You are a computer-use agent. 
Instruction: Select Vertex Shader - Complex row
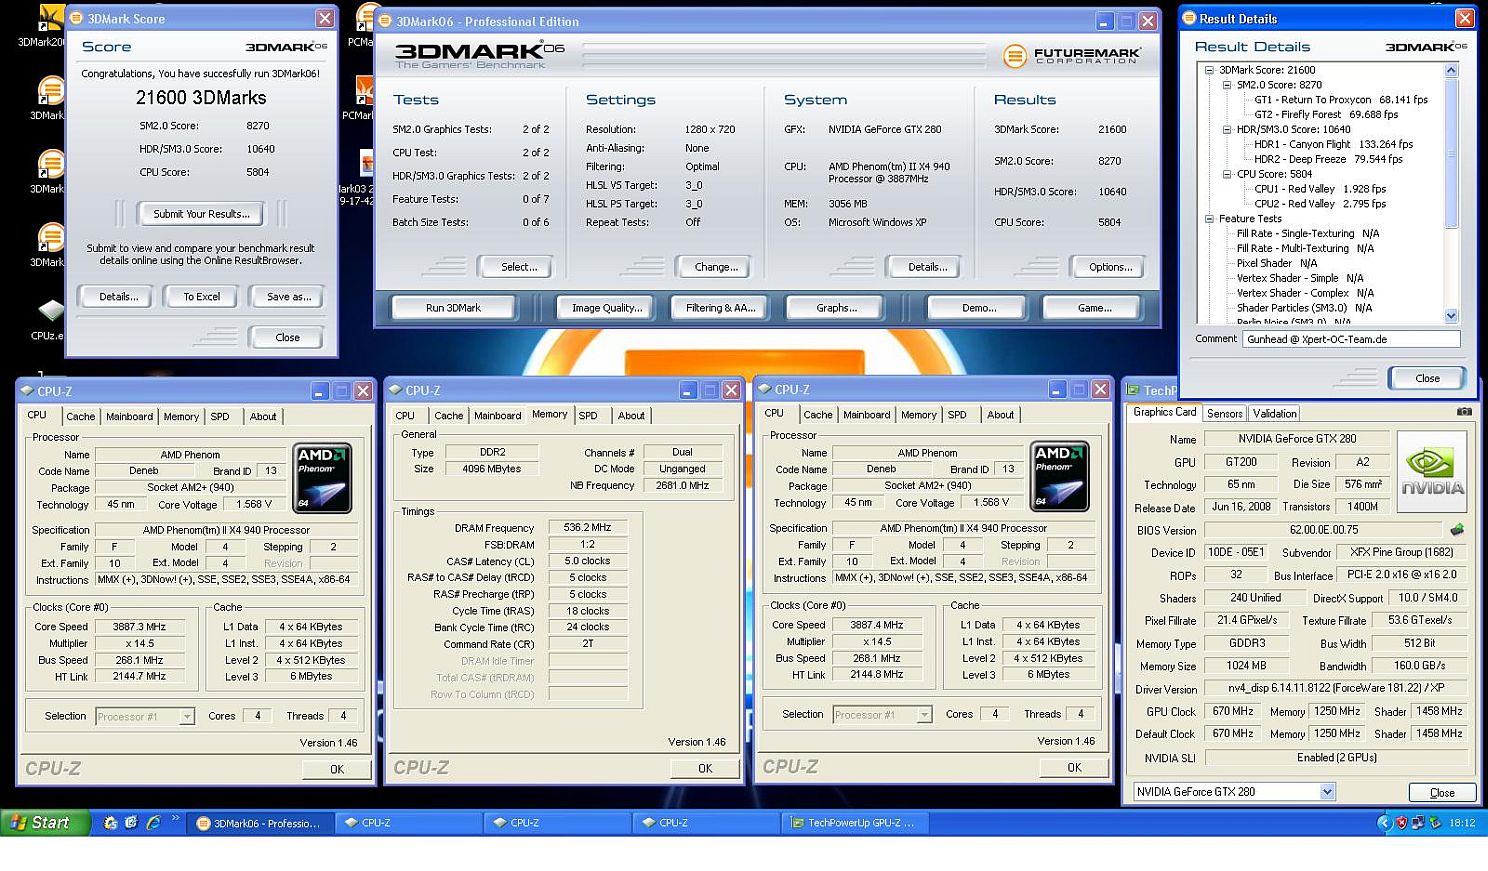coord(1305,293)
